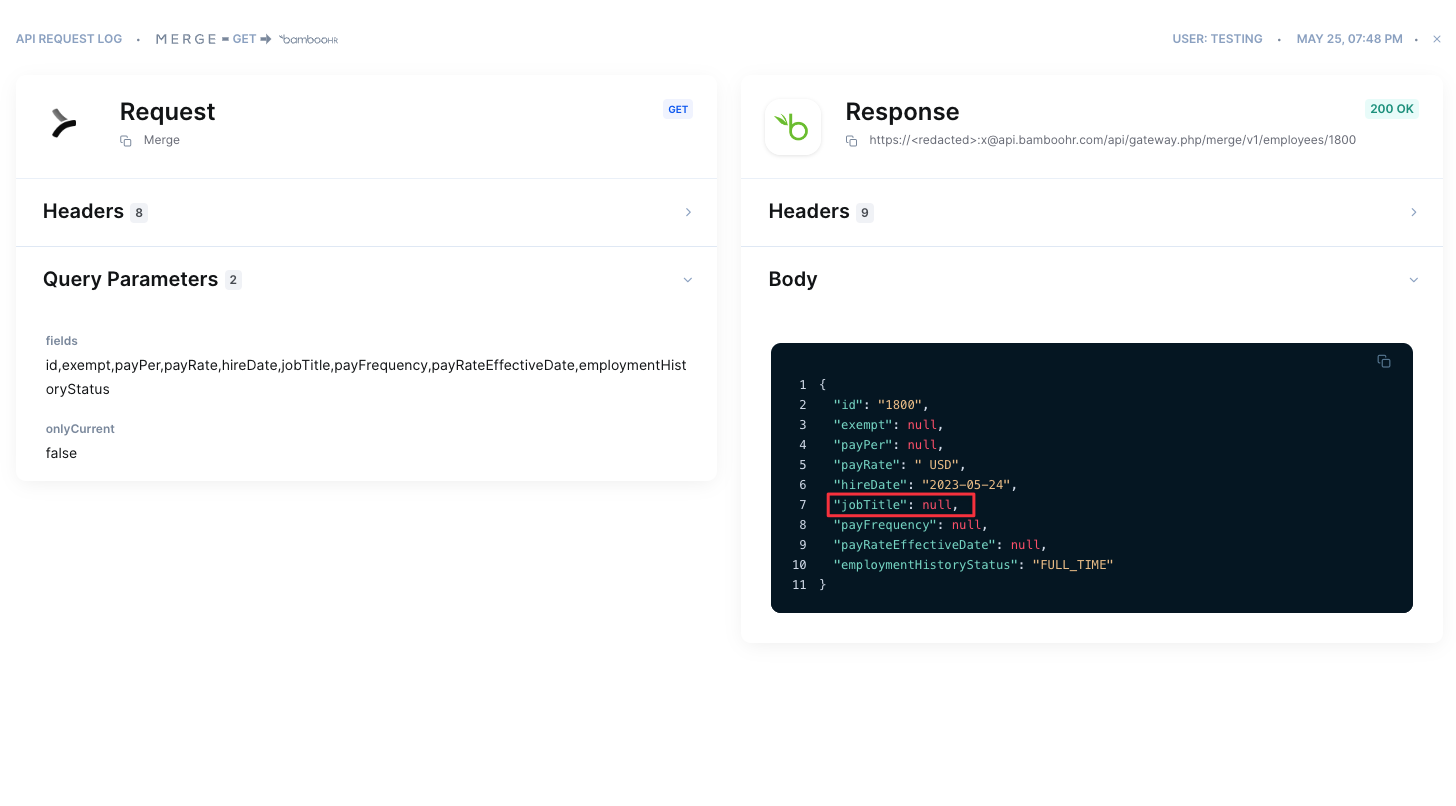Click the API REQUEST LOG label
The height and width of the screenshot is (806, 1456).
click(x=69, y=39)
